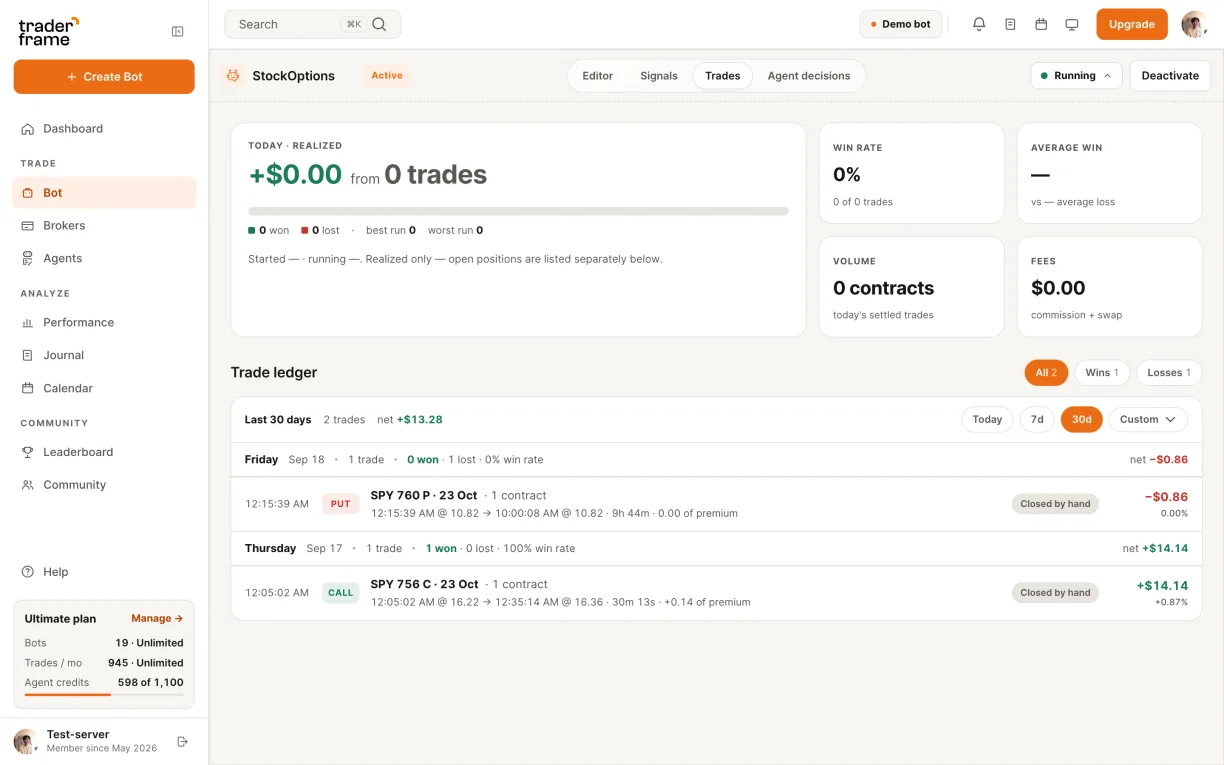Click the Performance chart icon
Screen dimensions: 1224x765
[x=28, y=323]
